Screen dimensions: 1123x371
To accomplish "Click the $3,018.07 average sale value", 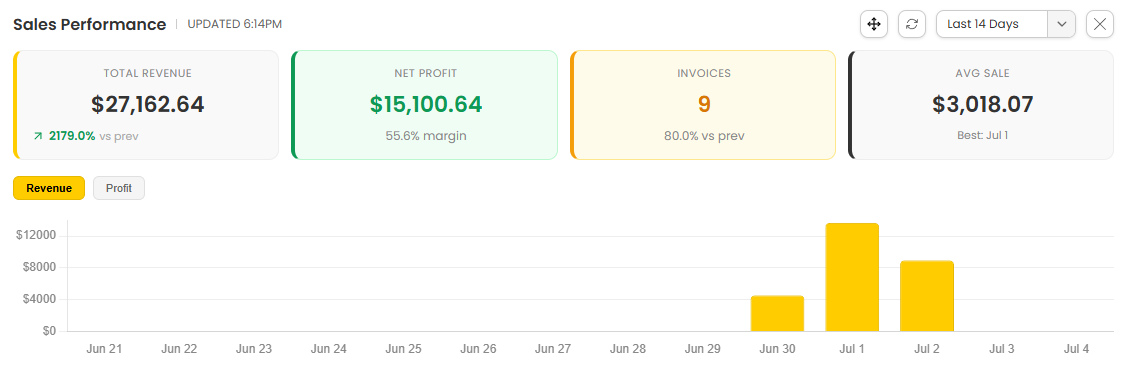I will point(983,105).
